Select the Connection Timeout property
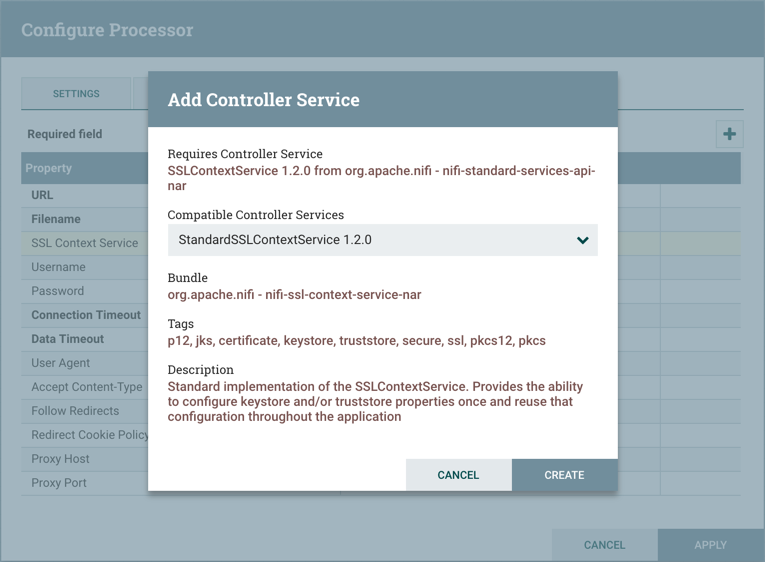Viewport: 765px width, 562px height. point(86,315)
